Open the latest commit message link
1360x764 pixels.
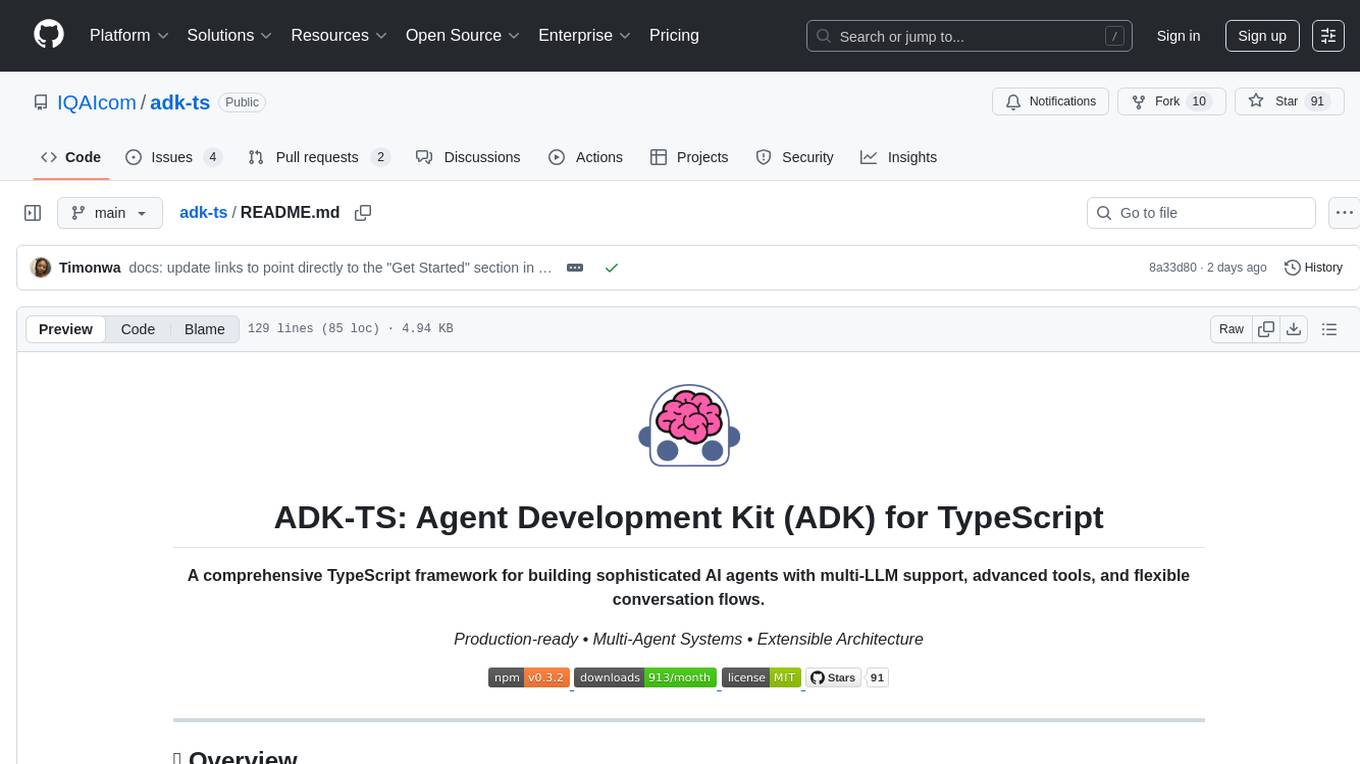(340, 268)
